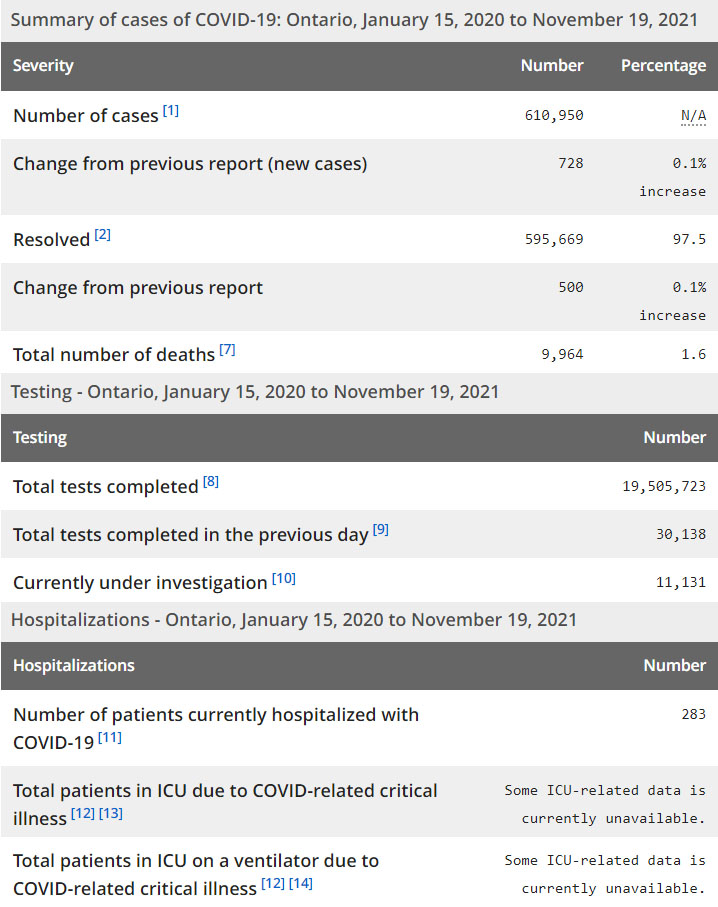Open footnote 2 next to Resolved
718x907 pixels.
tap(103, 235)
